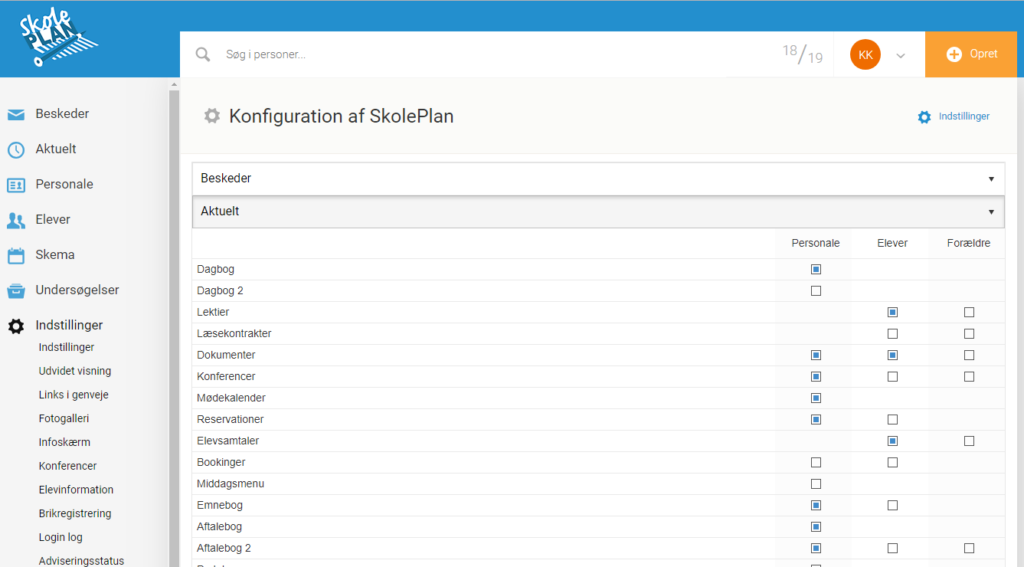Open Udvidet visning settings

(x=74, y=371)
